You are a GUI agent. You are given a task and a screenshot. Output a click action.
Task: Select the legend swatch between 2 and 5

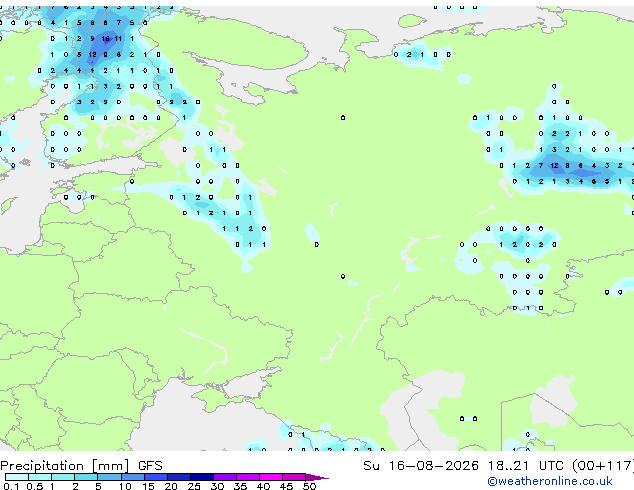tap(86, 477)
